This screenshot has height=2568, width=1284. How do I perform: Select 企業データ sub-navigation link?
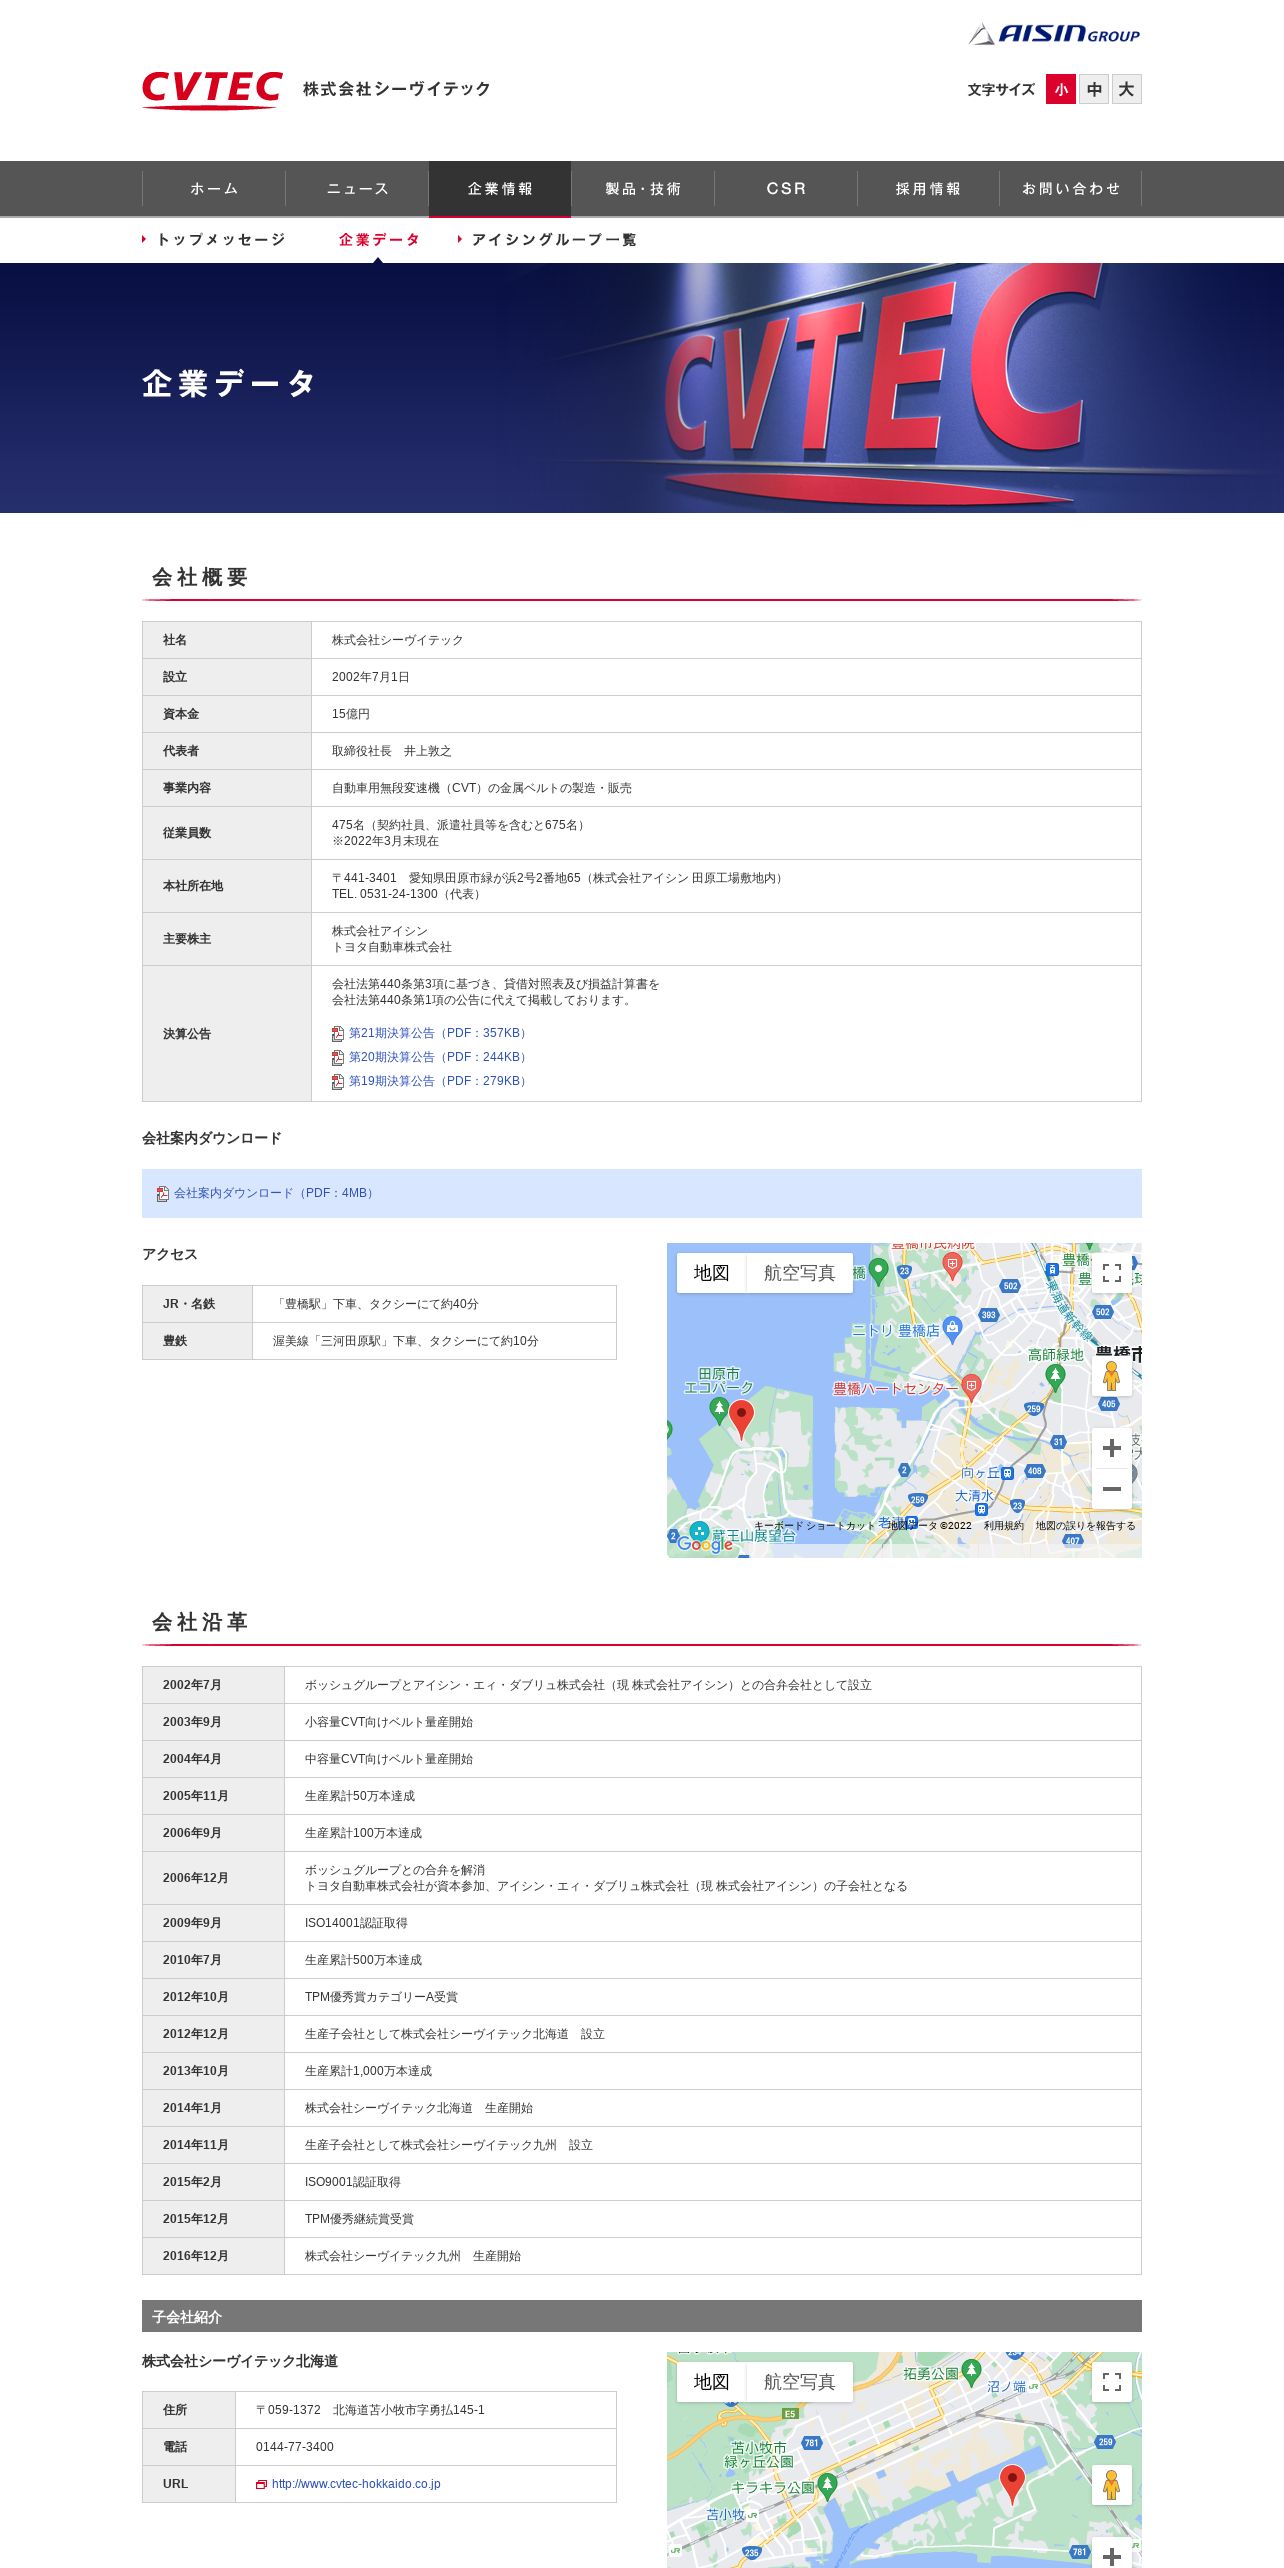point(379,240)
